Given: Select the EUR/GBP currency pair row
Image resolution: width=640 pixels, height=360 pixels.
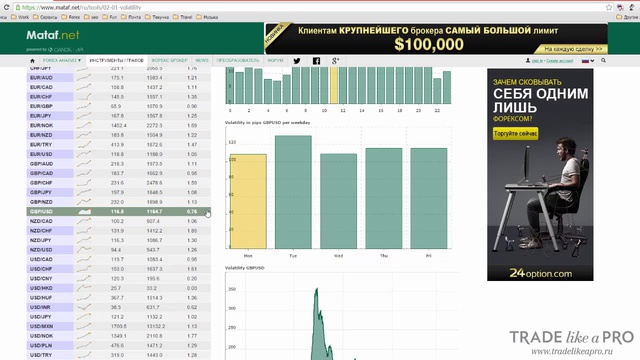Looking at the screenshot, I should point(119,106).
